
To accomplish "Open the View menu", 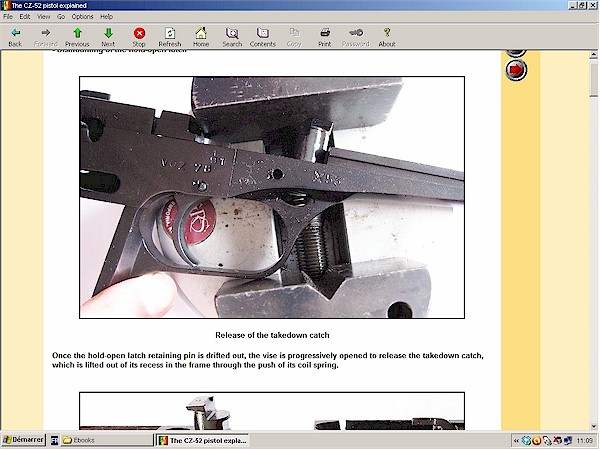I will (43, 16).
